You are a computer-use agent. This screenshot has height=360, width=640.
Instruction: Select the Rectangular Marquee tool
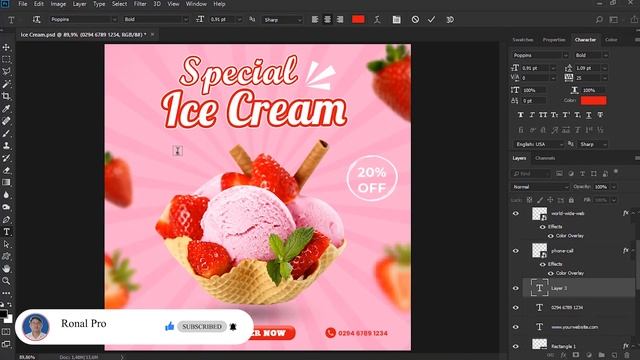6,60
